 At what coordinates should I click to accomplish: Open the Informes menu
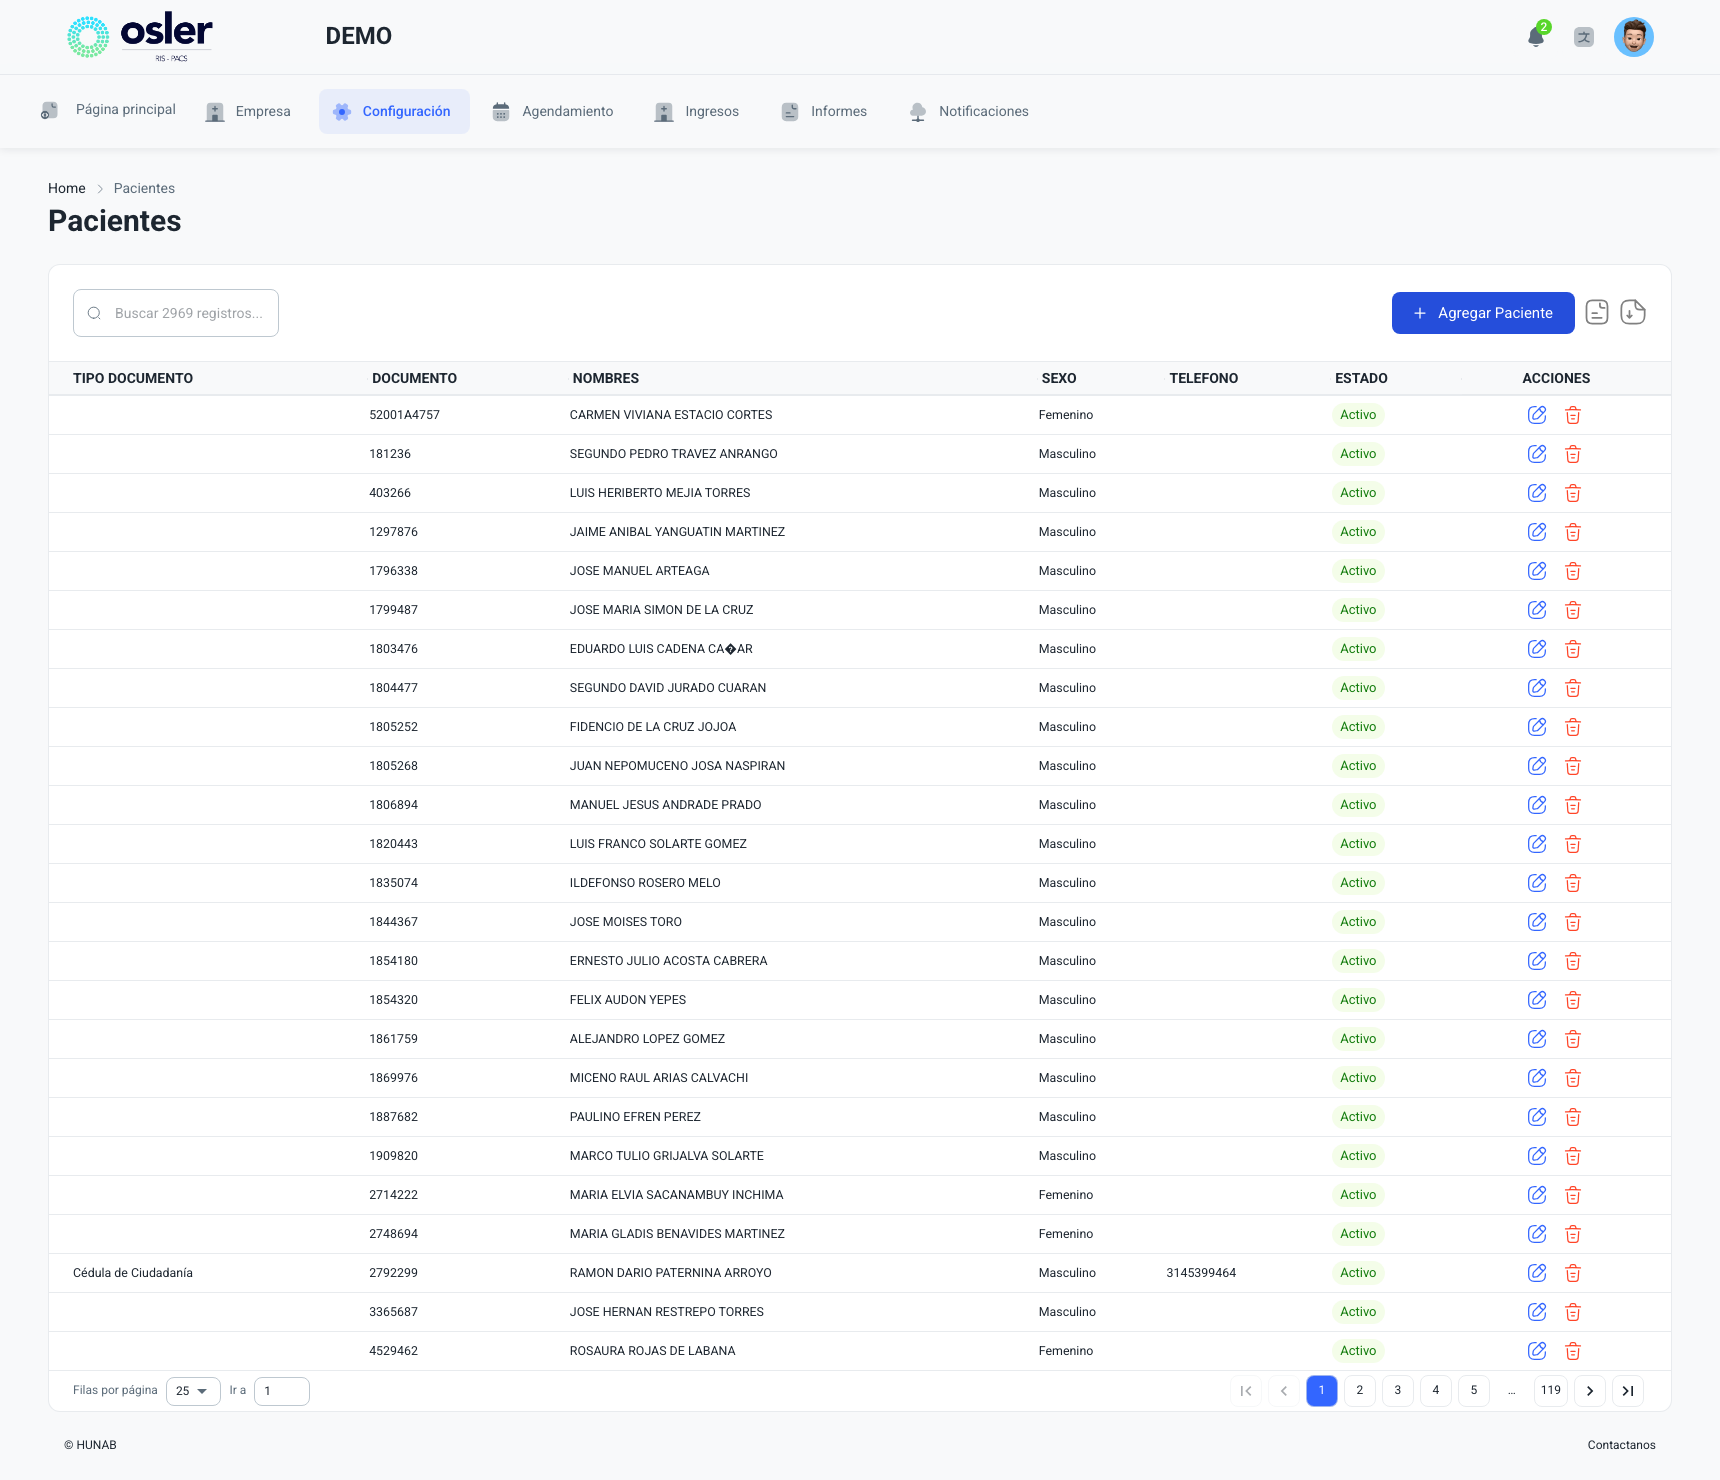[x=824, y=111]
